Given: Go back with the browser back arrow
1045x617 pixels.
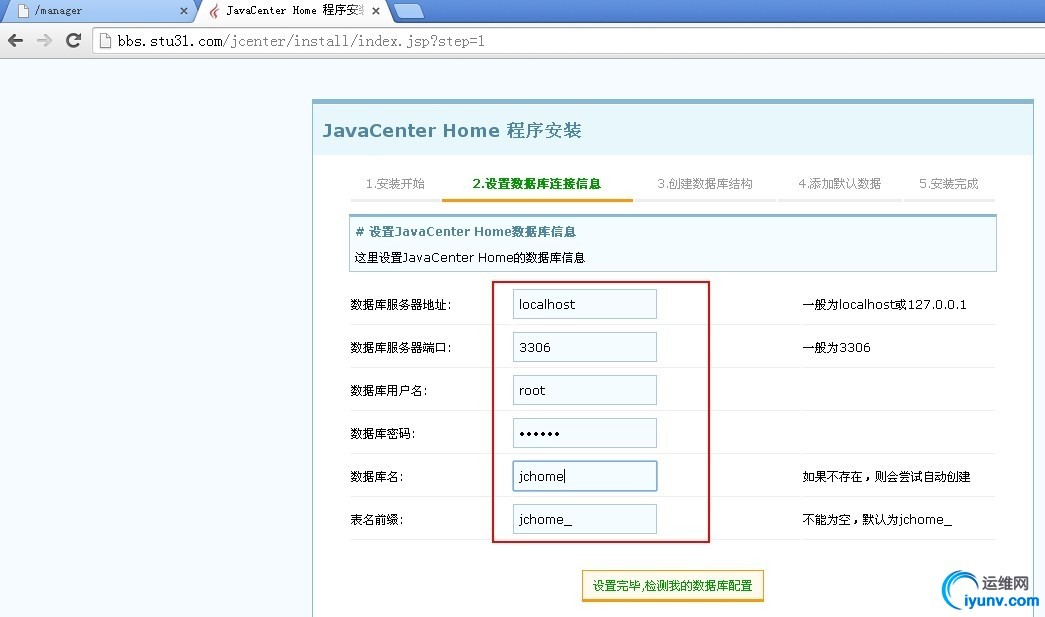Looking at the screenshot, I should tap(15, 41).
